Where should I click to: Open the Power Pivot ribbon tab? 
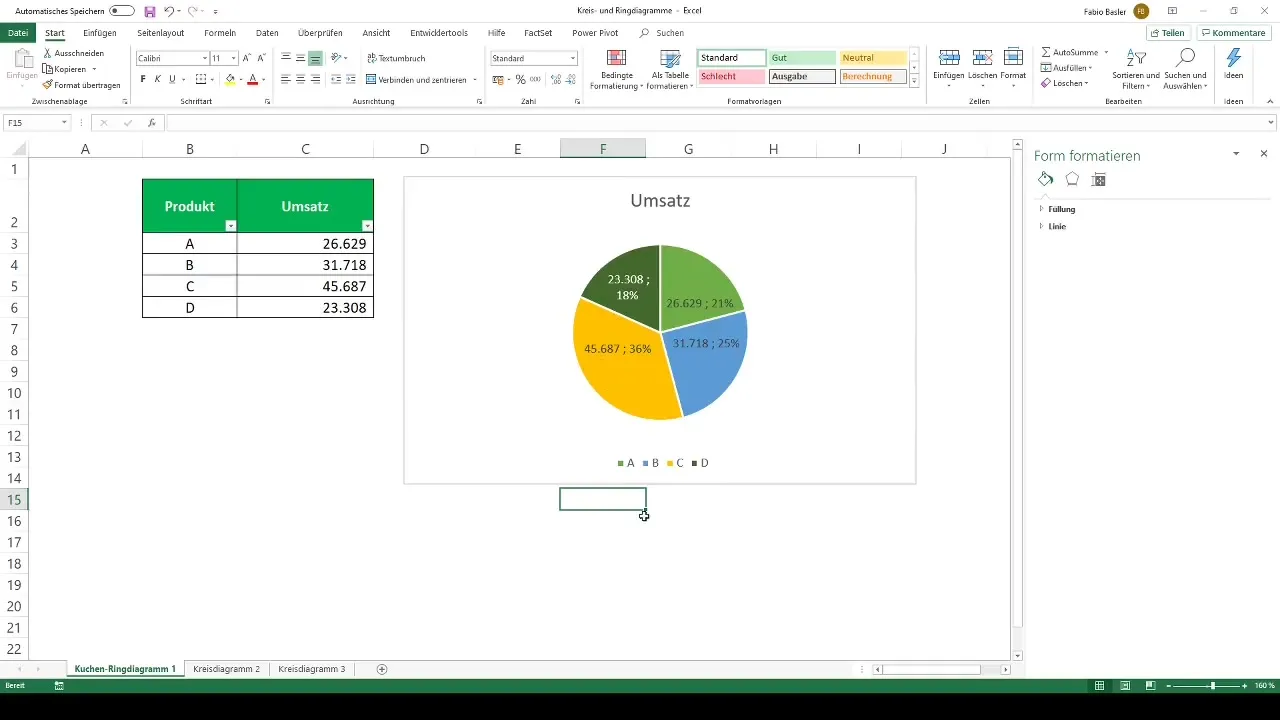pos(595,33)
